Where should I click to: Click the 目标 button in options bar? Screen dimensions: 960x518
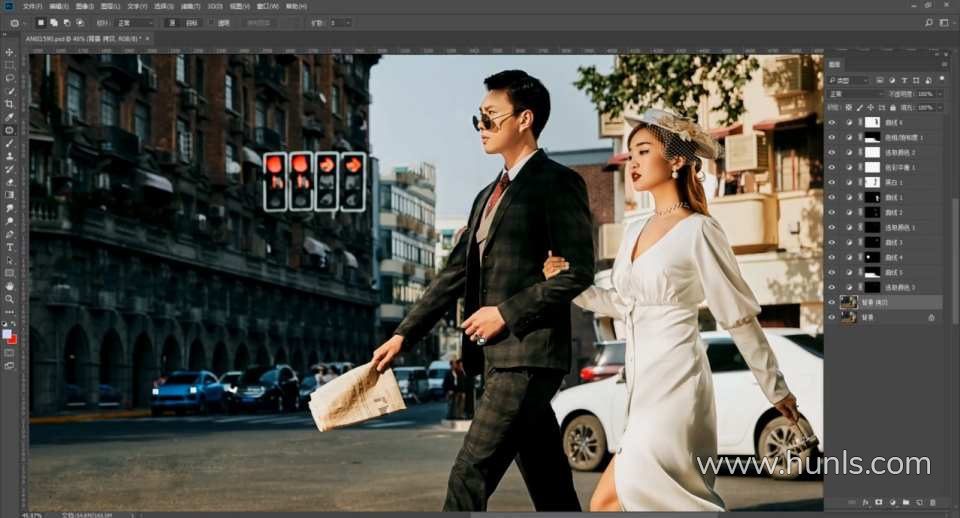(192, 22)
